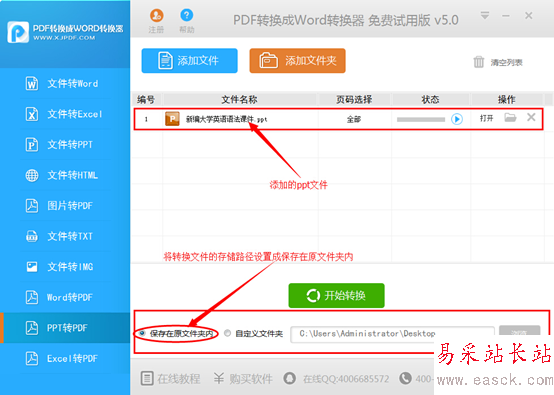Click the PDF转换成WORD转换器 logo icon

point(18,32)
